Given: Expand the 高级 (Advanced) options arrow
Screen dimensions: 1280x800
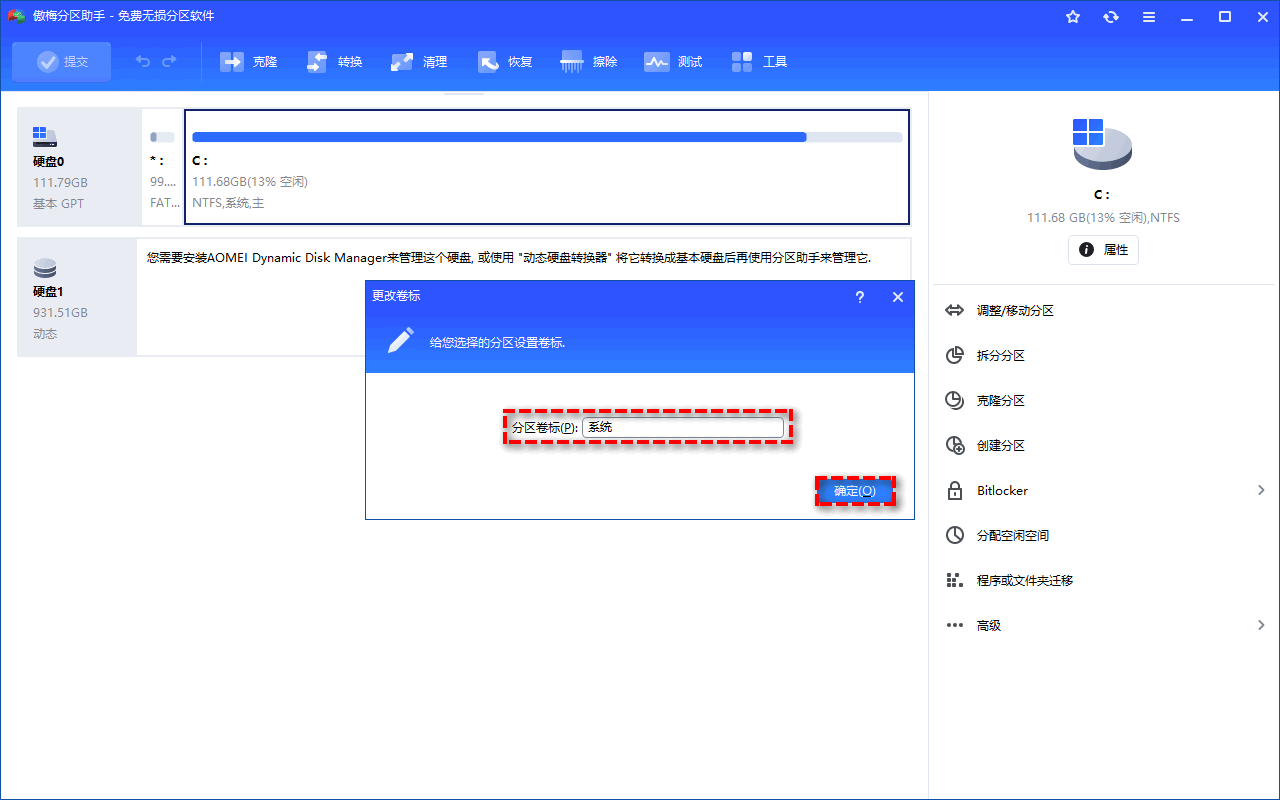Looking at the screenshot, I should [1261, 625].
